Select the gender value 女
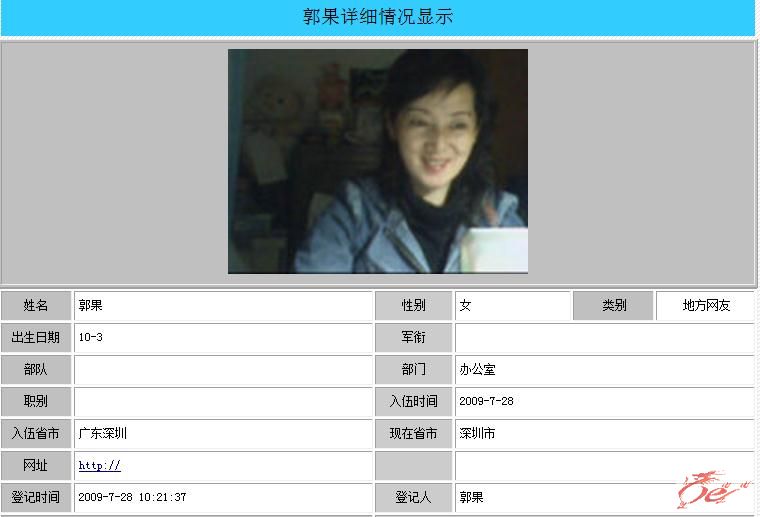This screenshot has width=760, height=517. (x=465, y=305)
